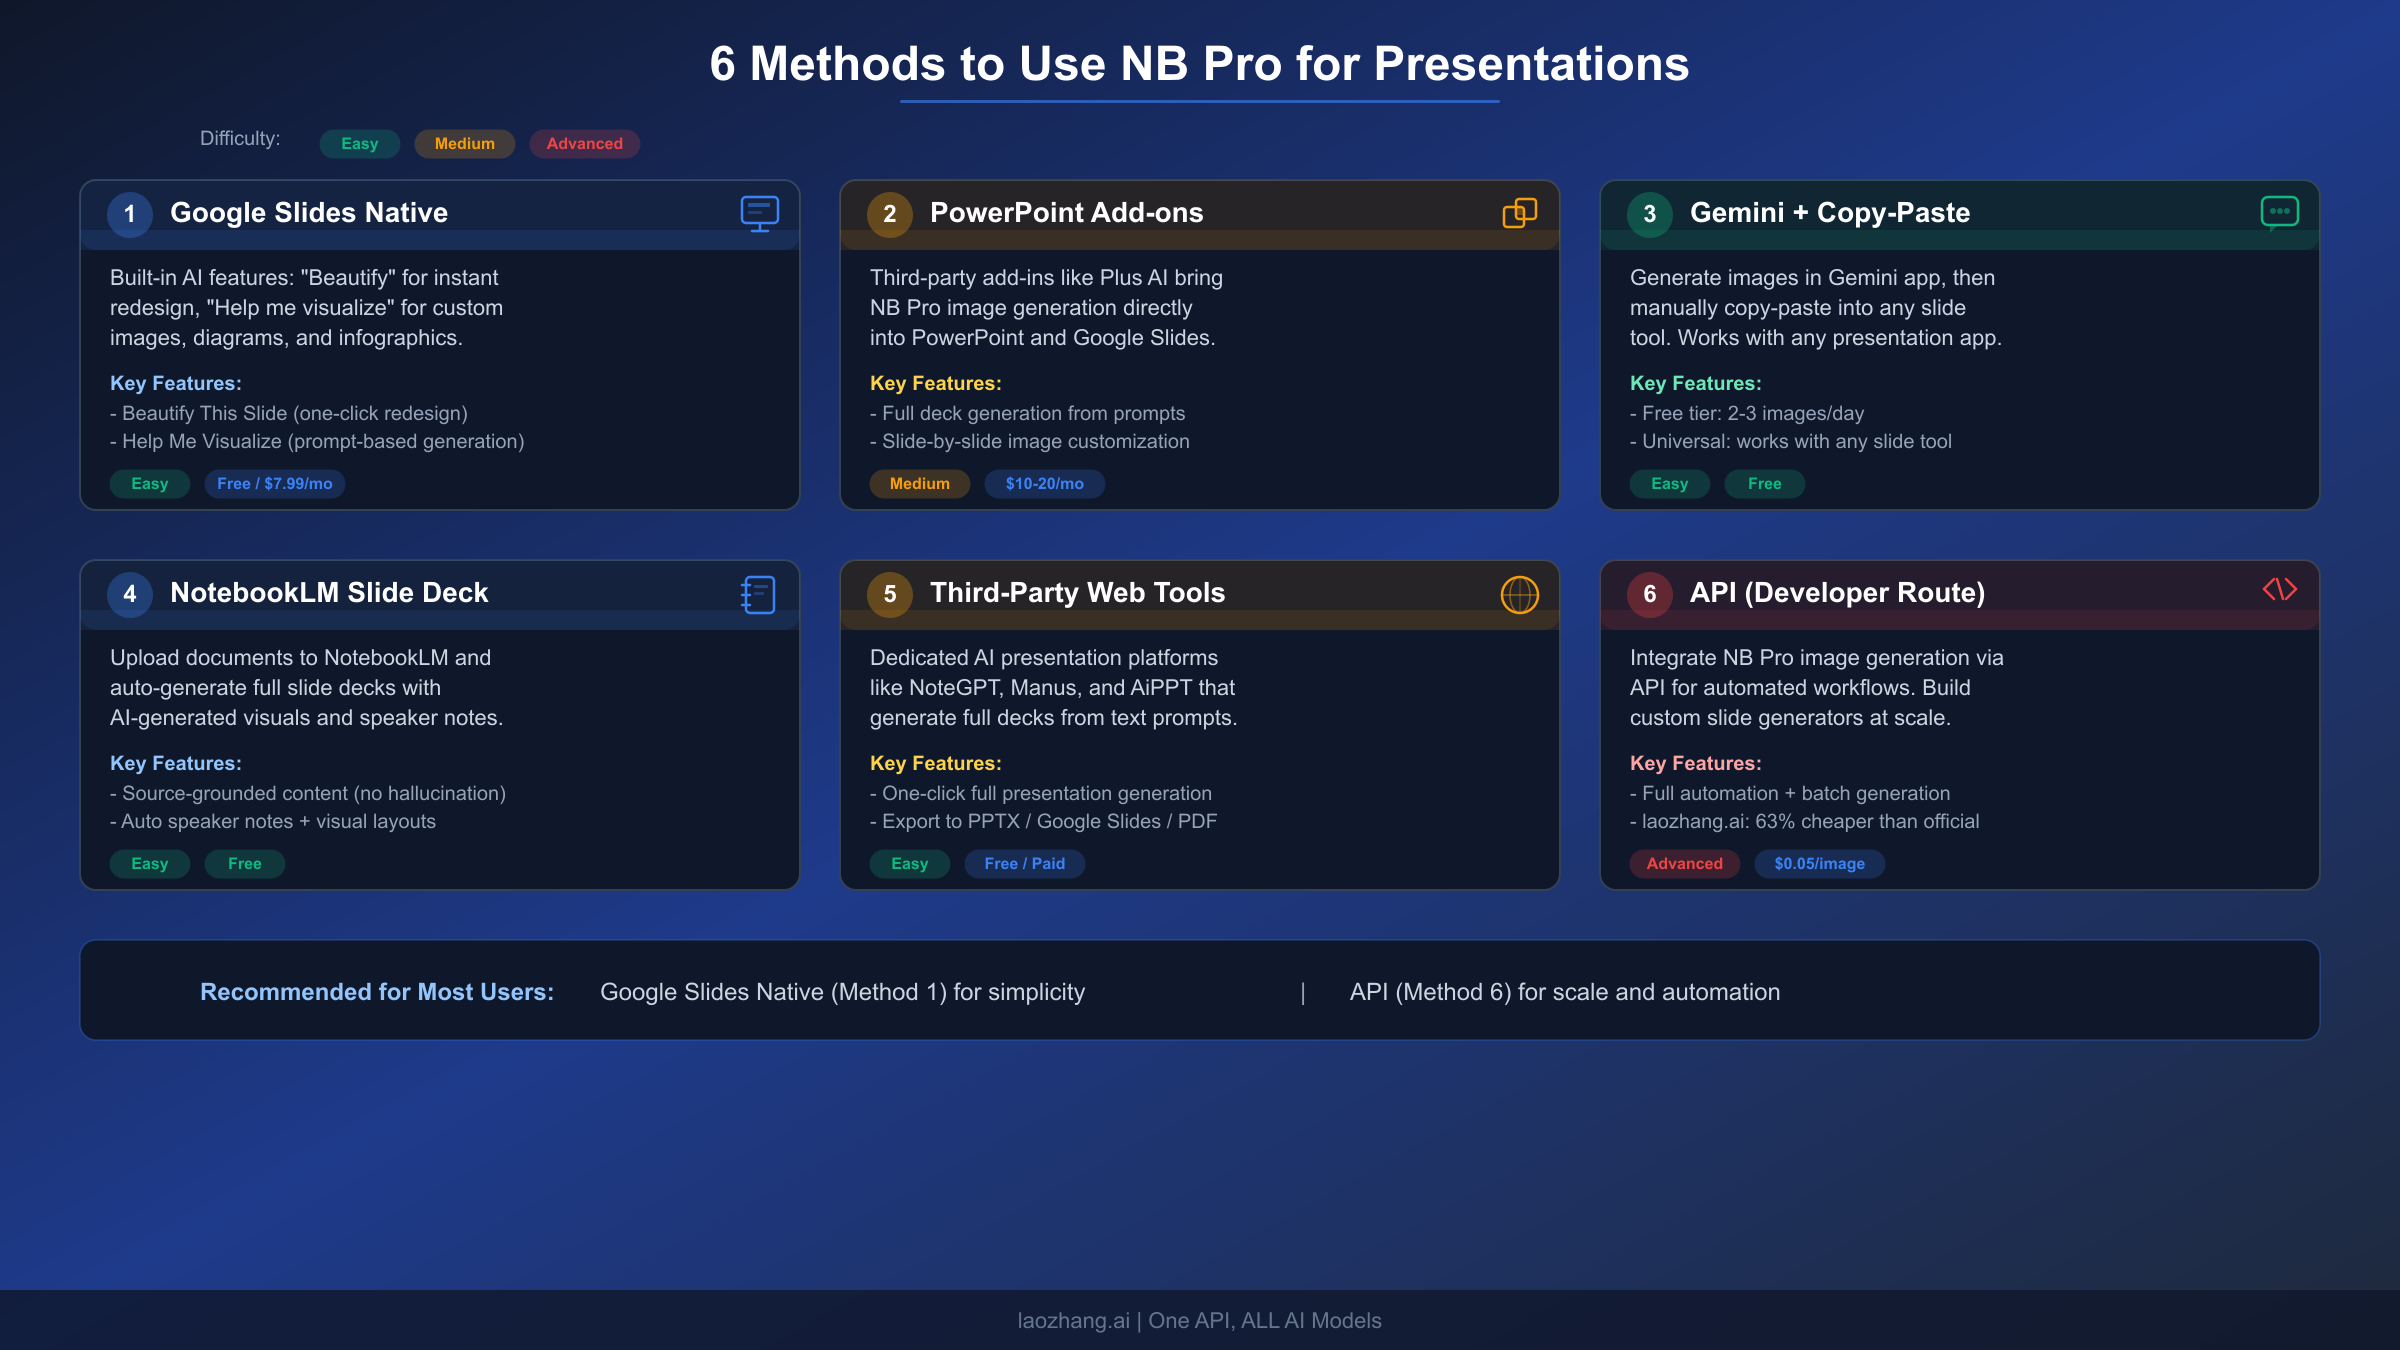Click the $0.05/image price badge
Screen dimensions: 2400x1350
click(x=1819, y=863)
